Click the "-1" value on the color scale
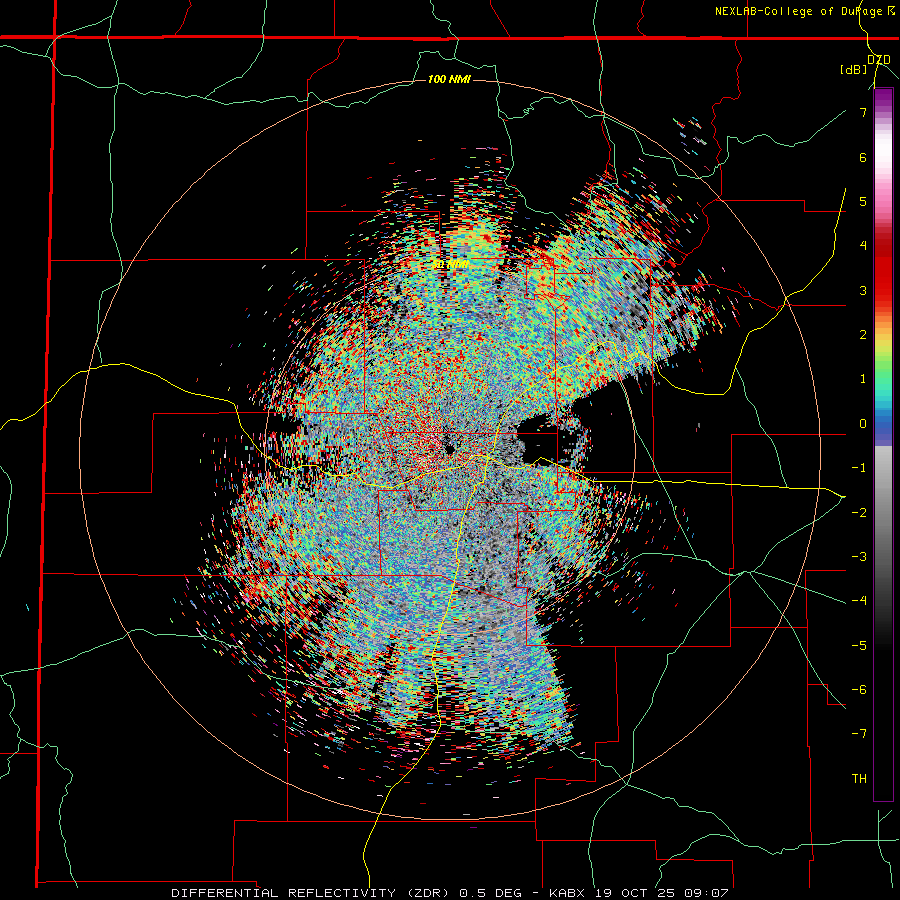 [x=859, y=468]
